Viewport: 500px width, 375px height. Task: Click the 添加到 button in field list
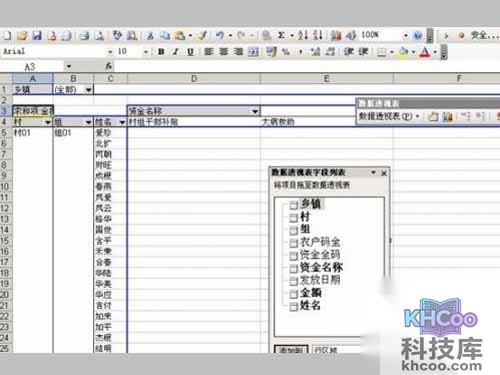(291, 349)
